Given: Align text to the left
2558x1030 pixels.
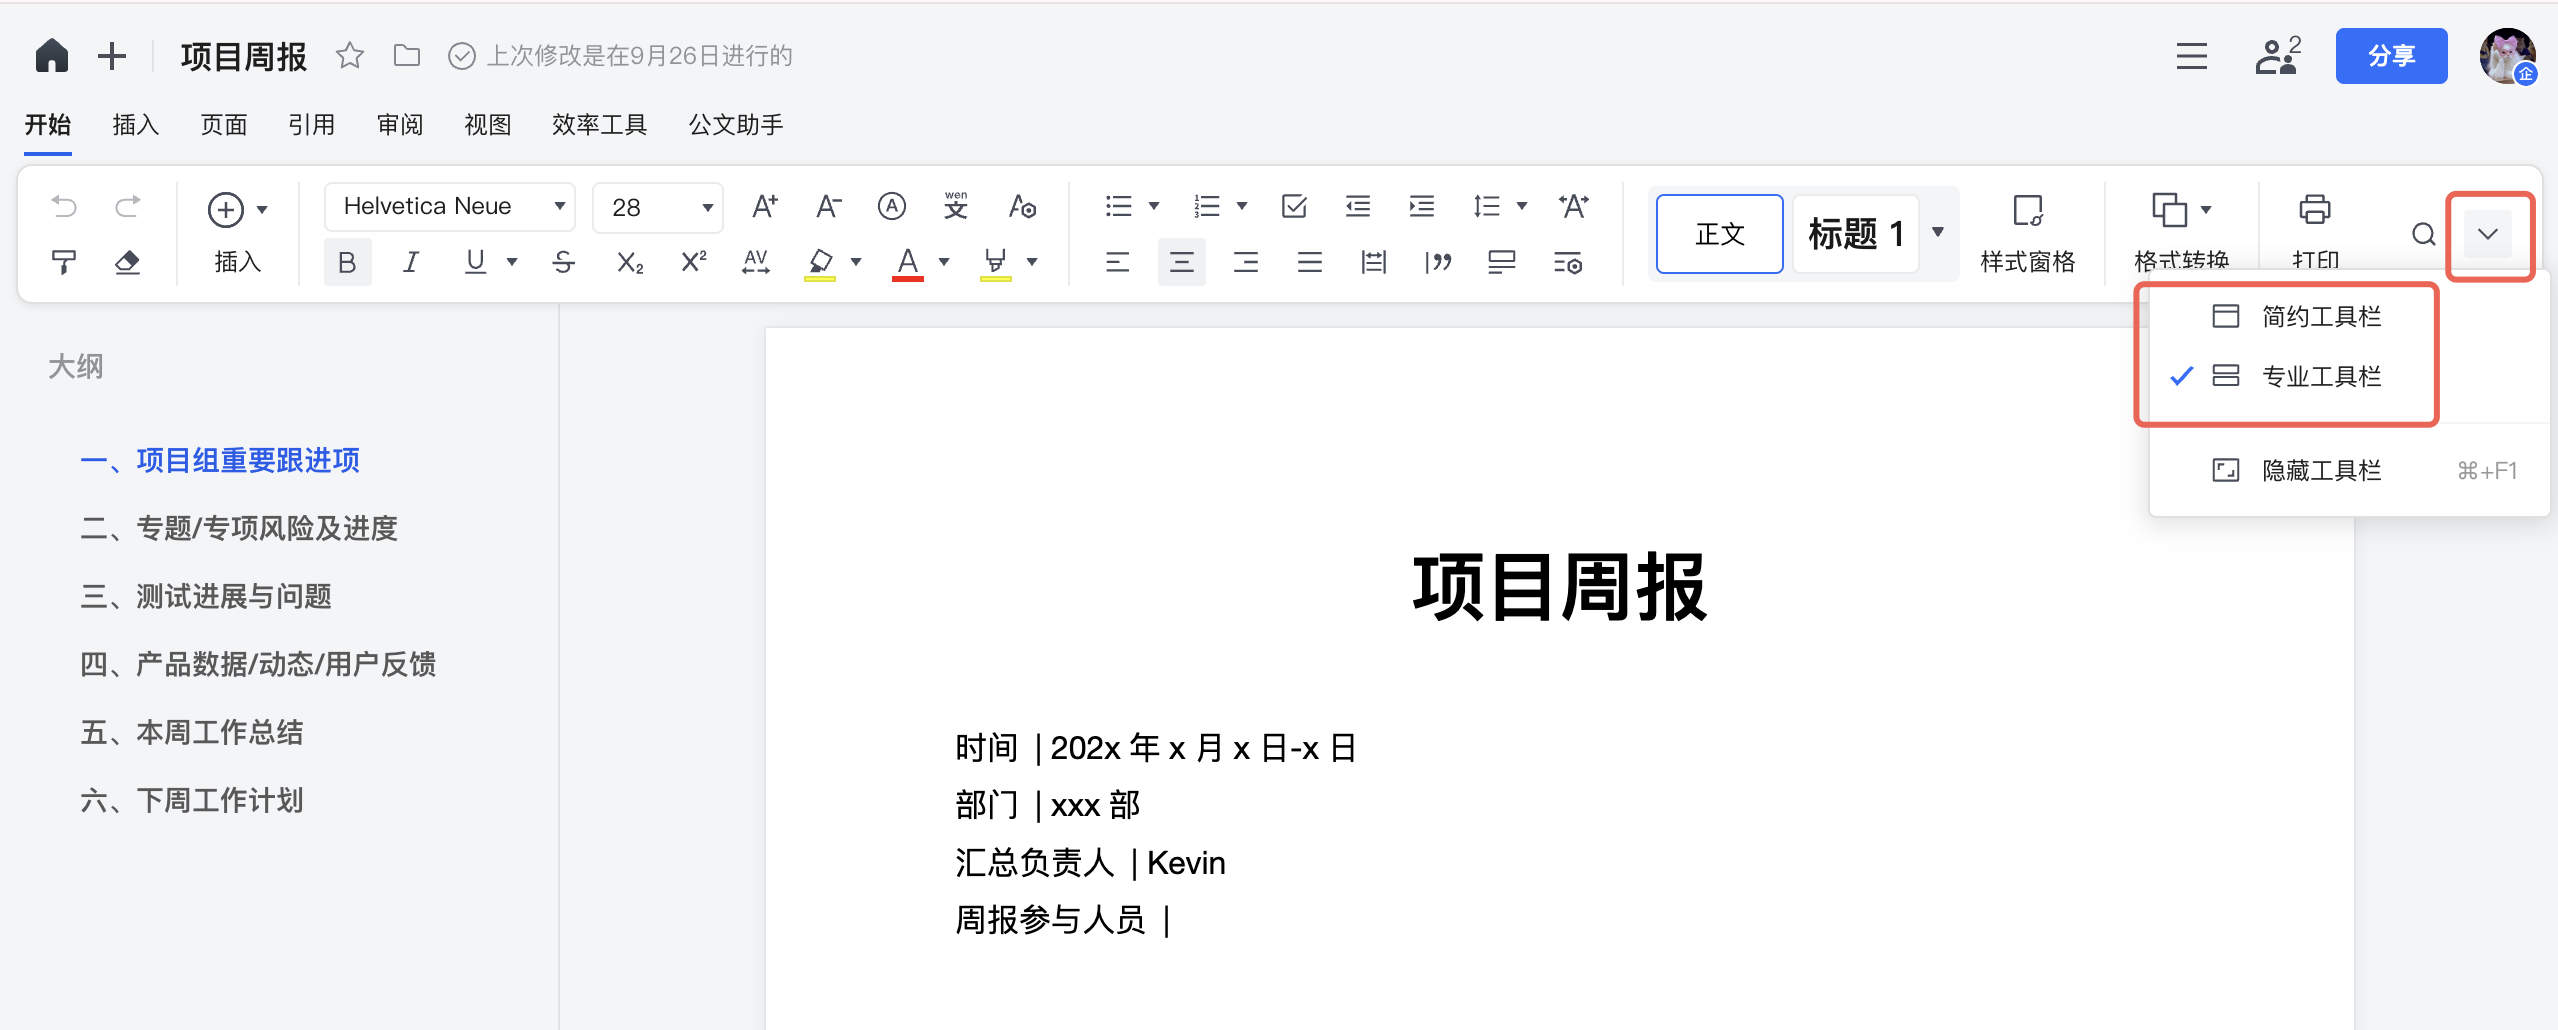Looking at the screenshot, I should (x=1118, y=263).
